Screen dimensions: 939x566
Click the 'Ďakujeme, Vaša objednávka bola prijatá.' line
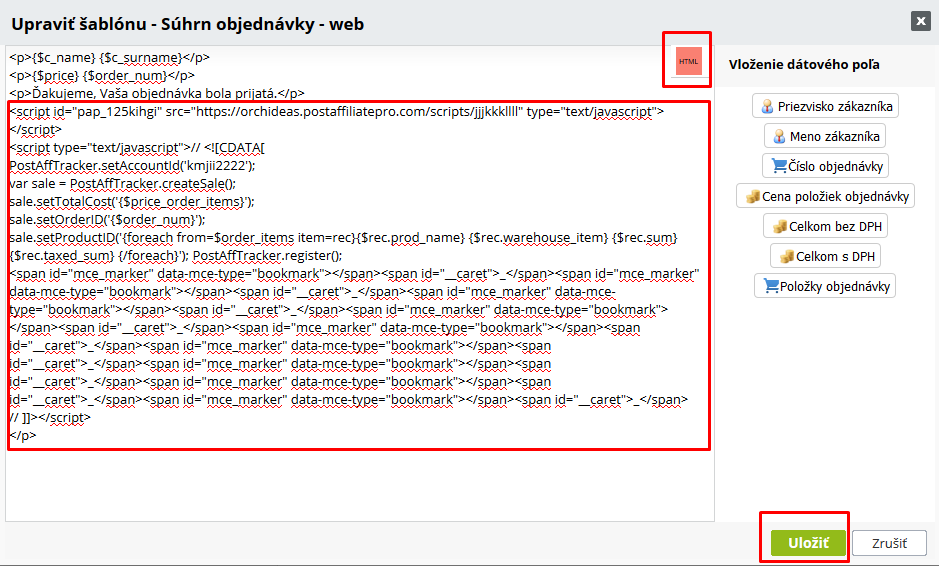pyautogui.click(x=157, y=93)
